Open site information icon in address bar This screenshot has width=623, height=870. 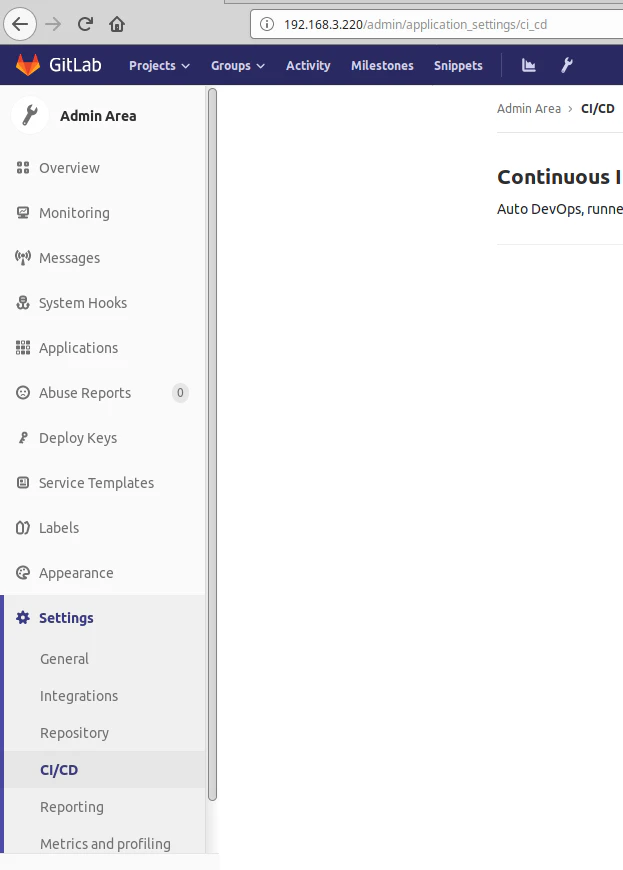[267, 24]
